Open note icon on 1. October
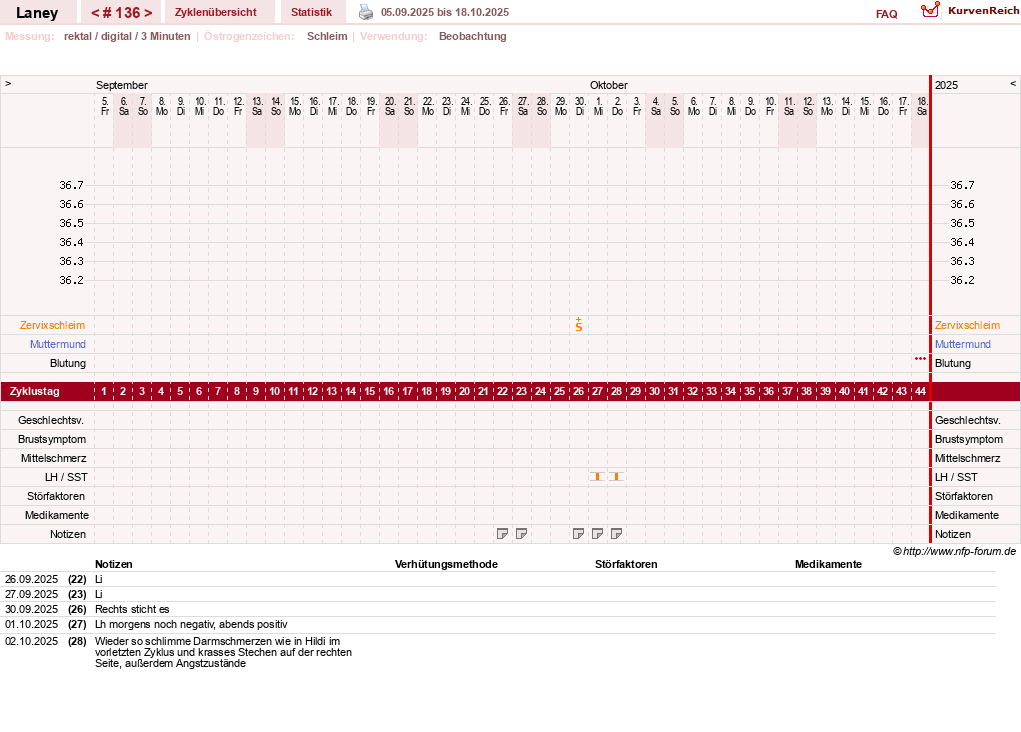The width and height of the screenshot is (1021, 732). click(x=597, y=534)
